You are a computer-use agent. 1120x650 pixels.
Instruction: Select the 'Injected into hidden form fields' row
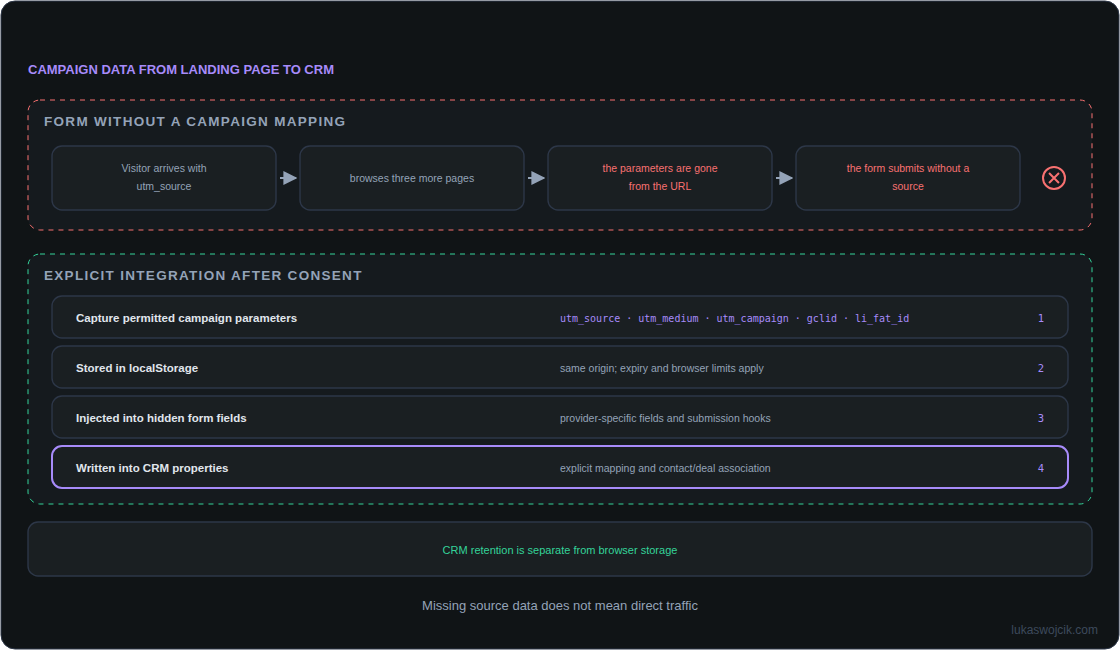click(560, 417)
